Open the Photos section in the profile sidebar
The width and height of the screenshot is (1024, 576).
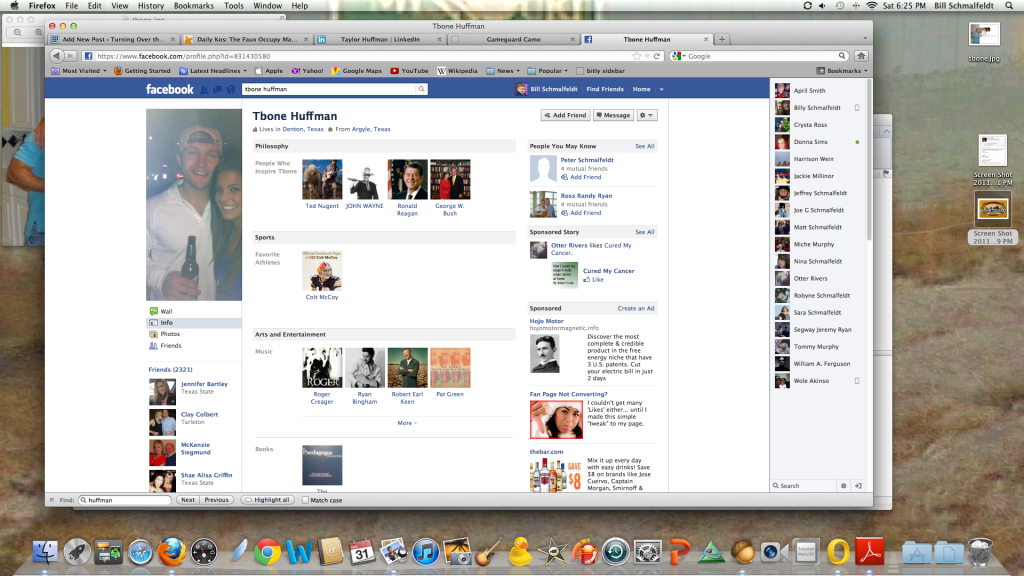tap(169, 334)
